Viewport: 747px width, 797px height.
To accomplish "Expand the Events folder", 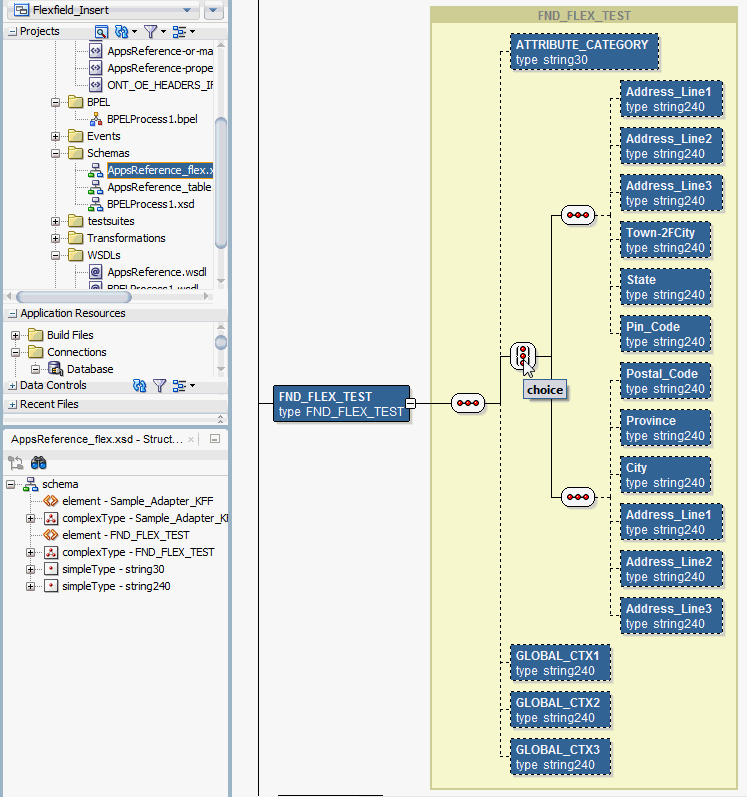I will tap(55, 136).
